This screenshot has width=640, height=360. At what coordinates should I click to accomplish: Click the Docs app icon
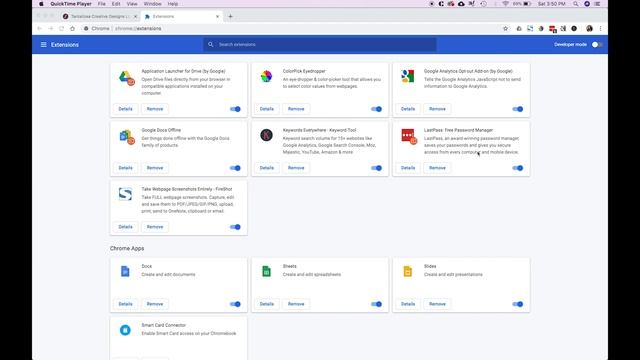click(x=125, y=271)
